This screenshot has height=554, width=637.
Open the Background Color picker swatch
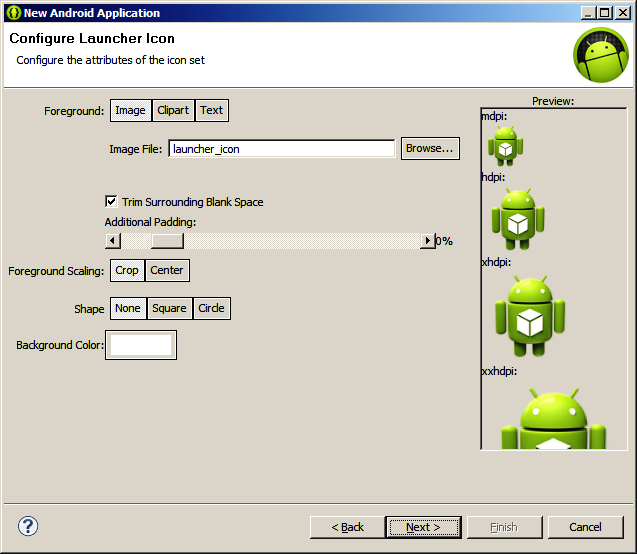[x=141, y=345]
